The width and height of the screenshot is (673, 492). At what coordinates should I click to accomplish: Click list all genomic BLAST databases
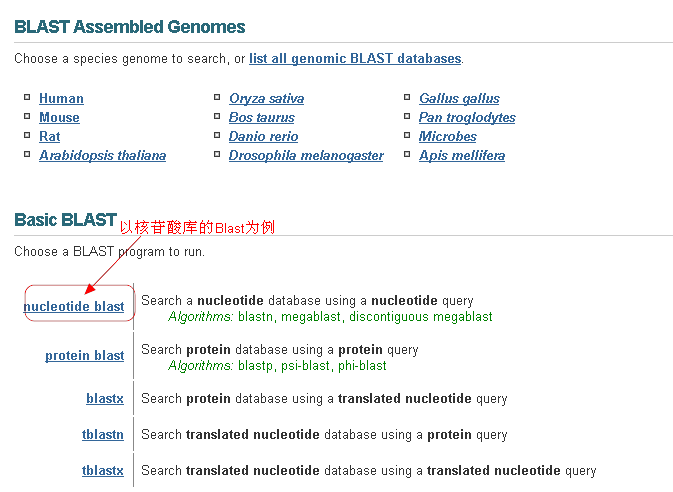[x=355, y=59]
